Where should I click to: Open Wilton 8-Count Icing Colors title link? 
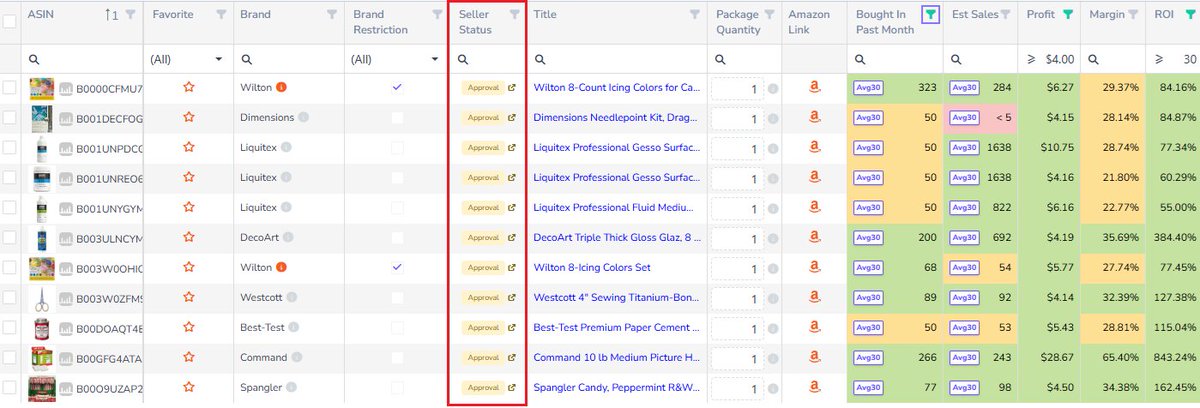[x=617, y=88]
